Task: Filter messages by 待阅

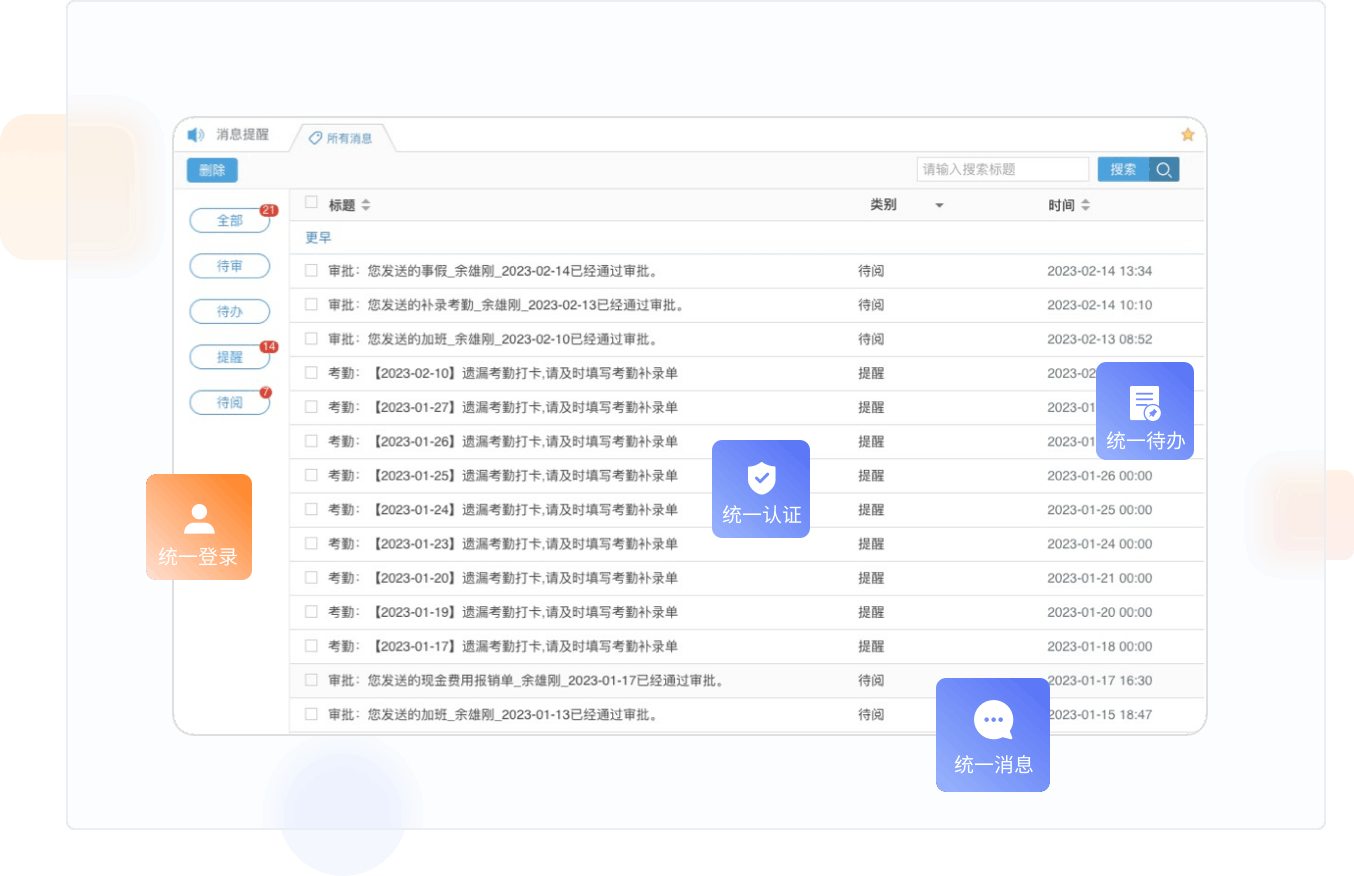Action: pos(229,402)
